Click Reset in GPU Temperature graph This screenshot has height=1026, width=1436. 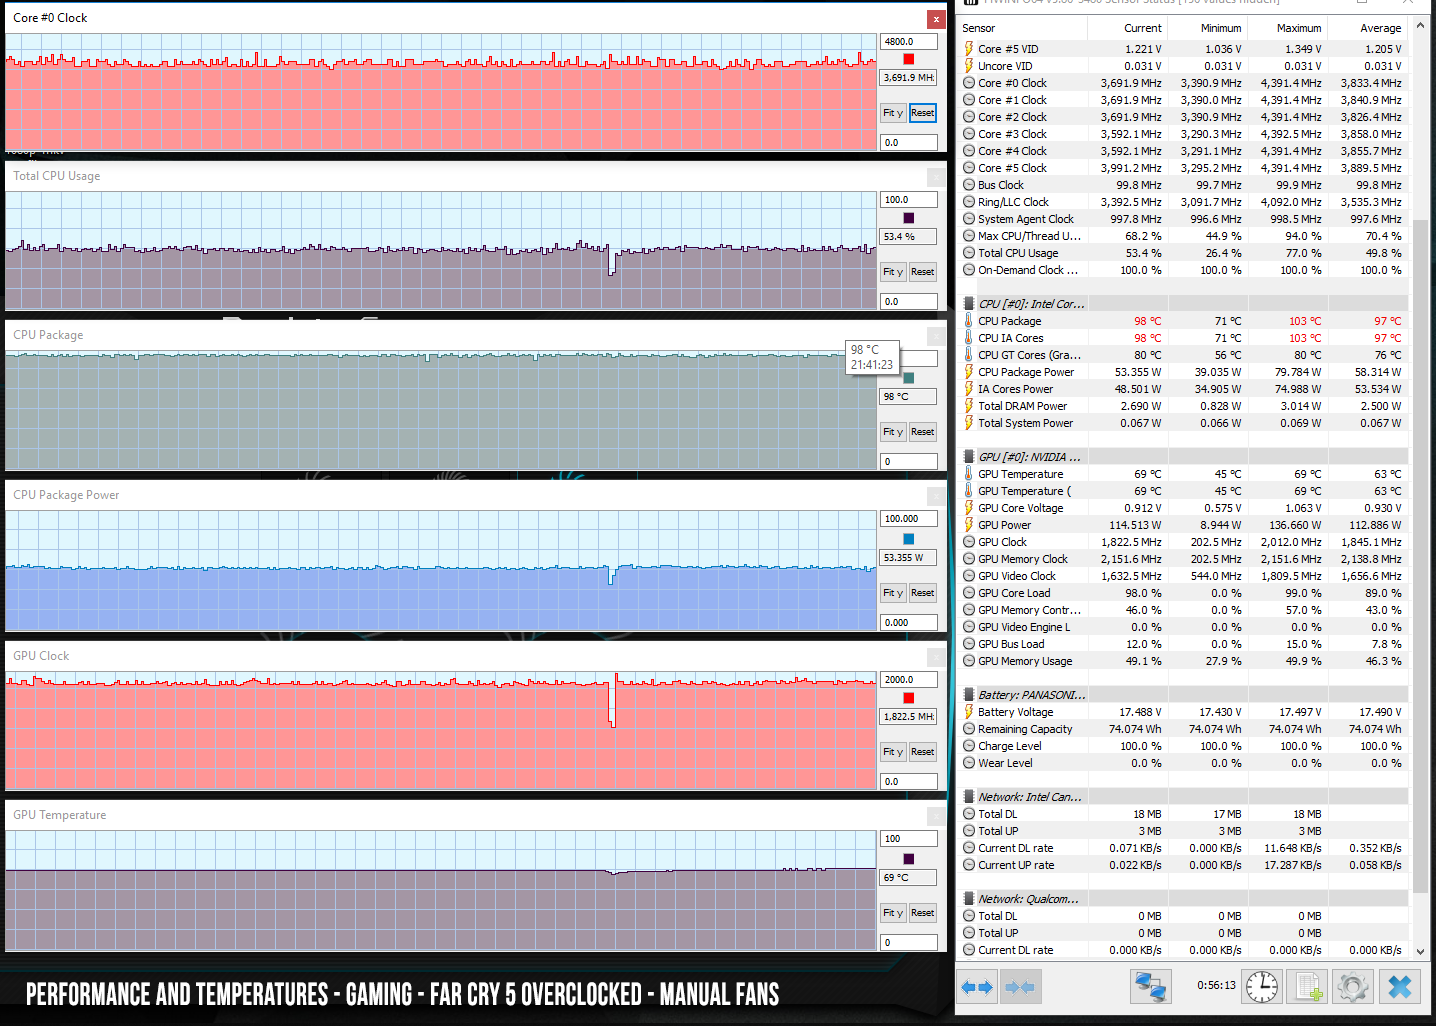923,913
